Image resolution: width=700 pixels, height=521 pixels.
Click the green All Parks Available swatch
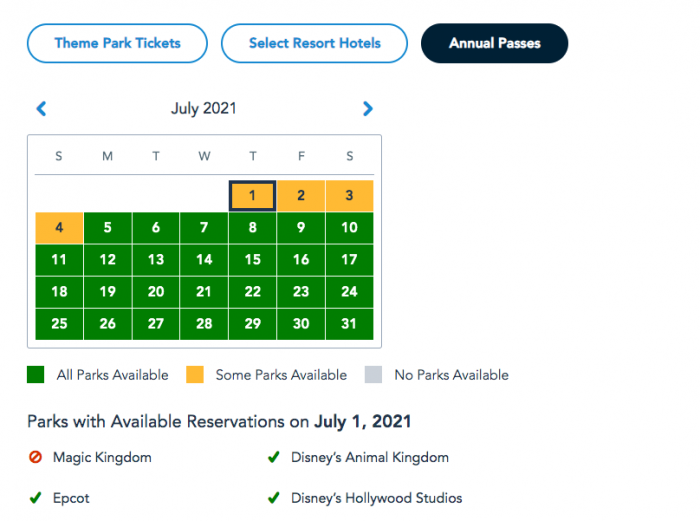tap(36, 375)
